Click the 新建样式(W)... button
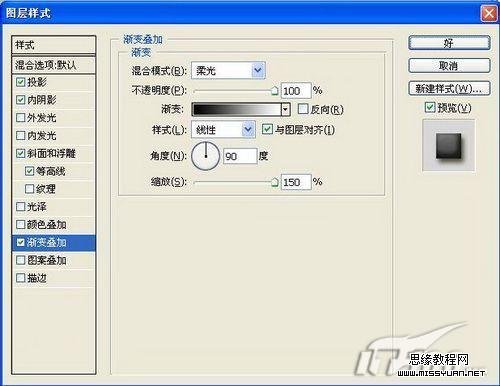Screen dimensions: 500x386 pos(449,89)
